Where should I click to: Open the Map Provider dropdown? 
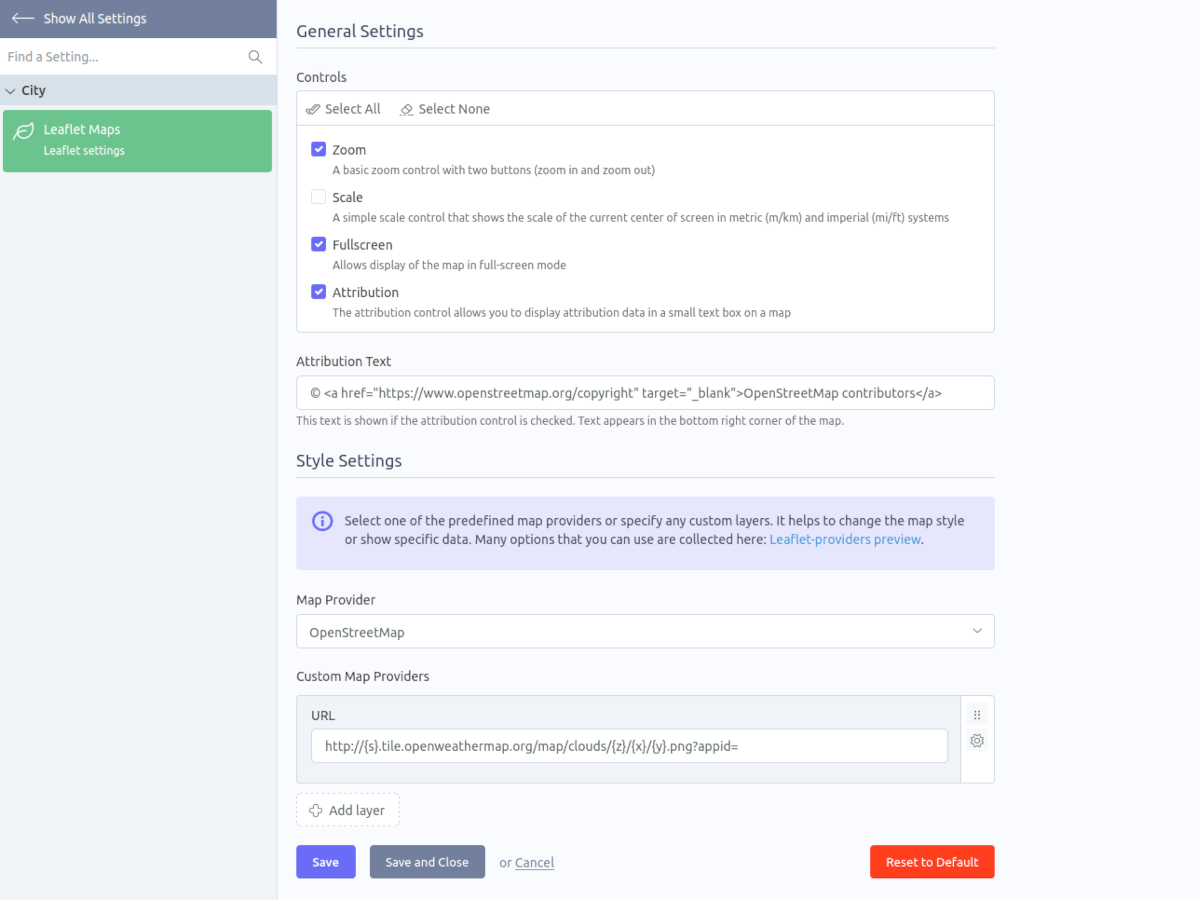pyautogui.click(x=645, y=632)
